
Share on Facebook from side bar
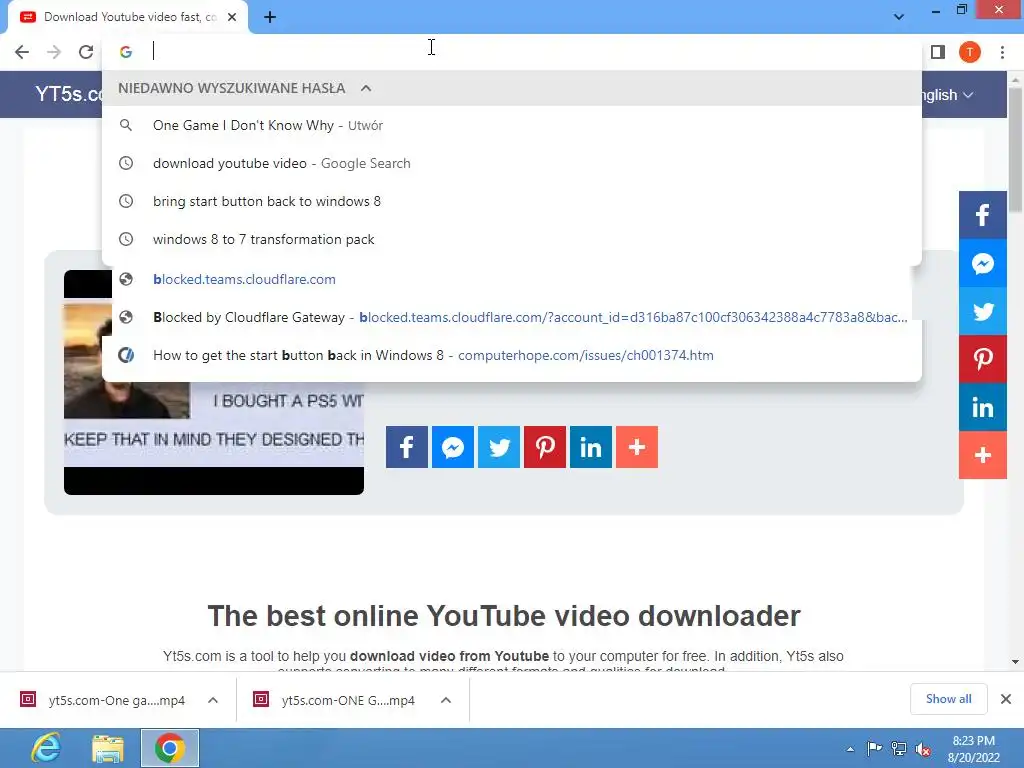point(983,215)
